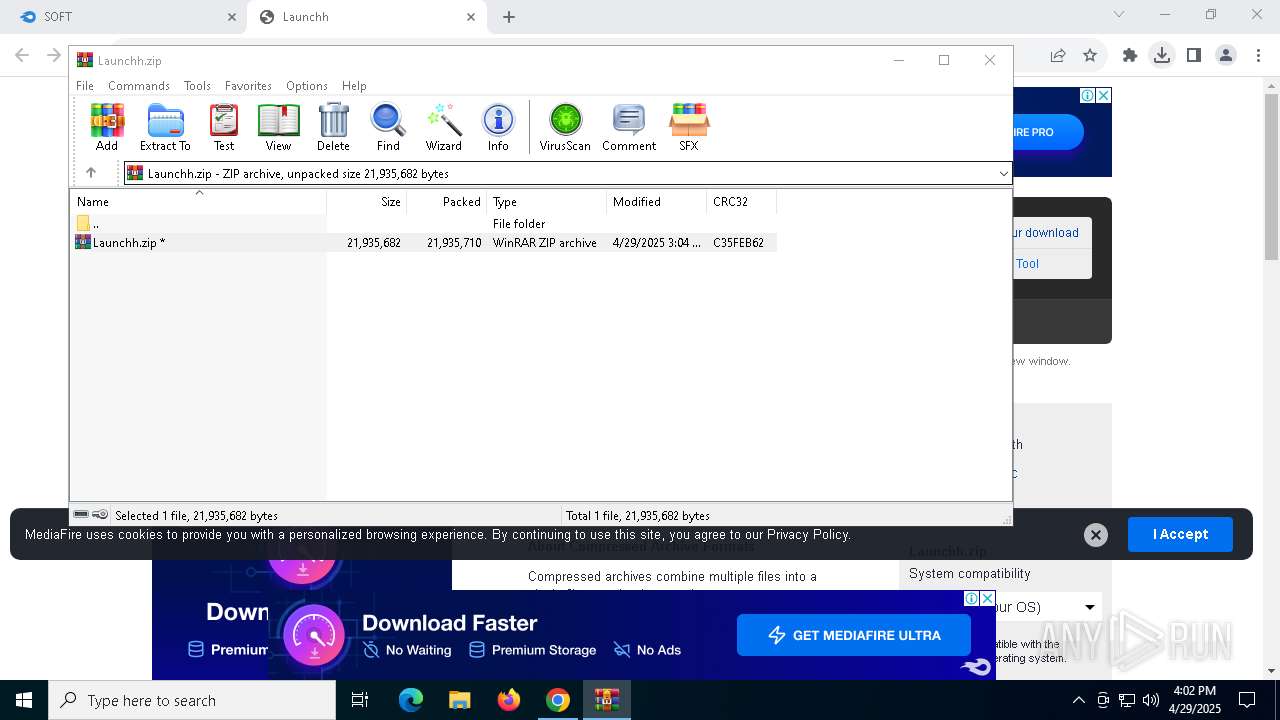The height and width of the screenshot is (720, 1280).
Task: Accept MediaFire cookies with I Accept
Action: point(1180,534)
